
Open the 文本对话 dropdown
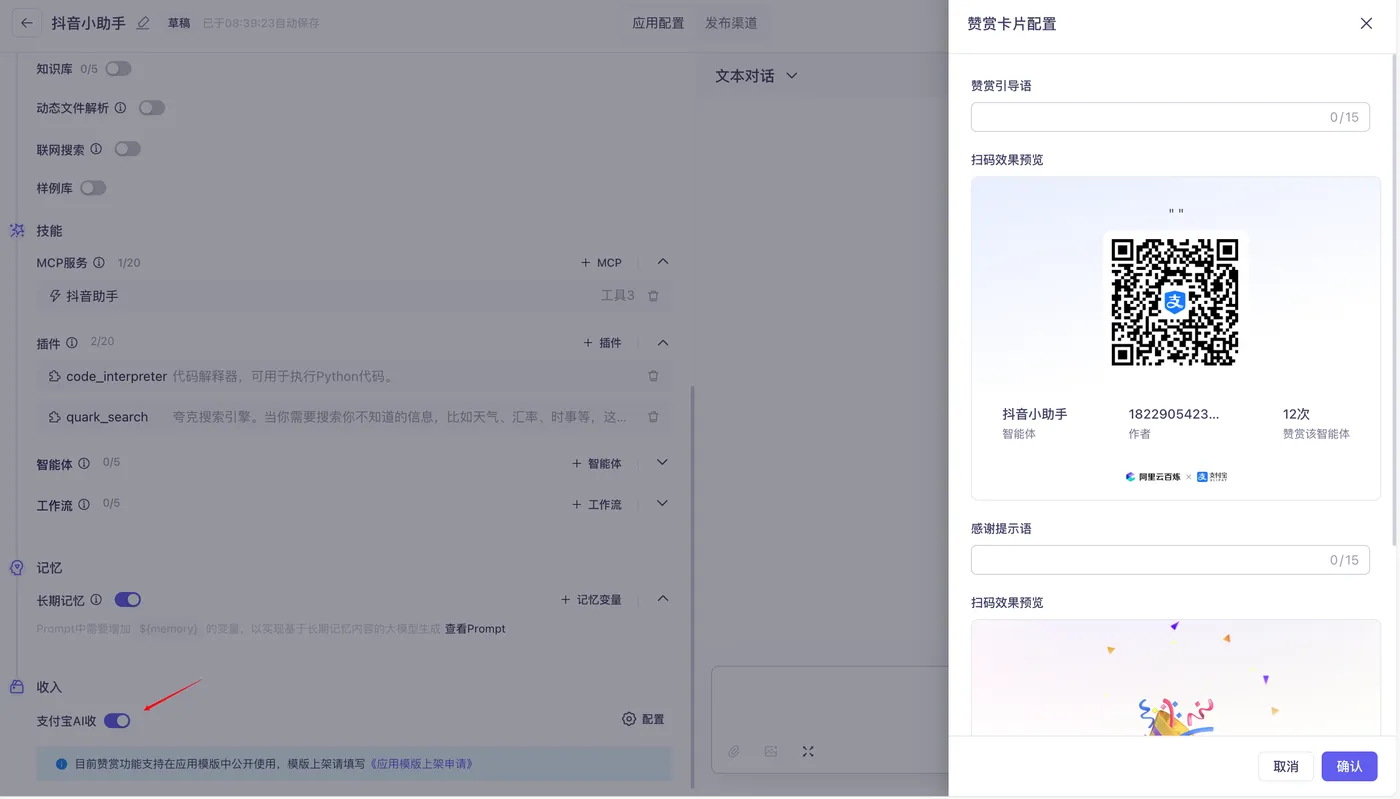click(756, 76)
